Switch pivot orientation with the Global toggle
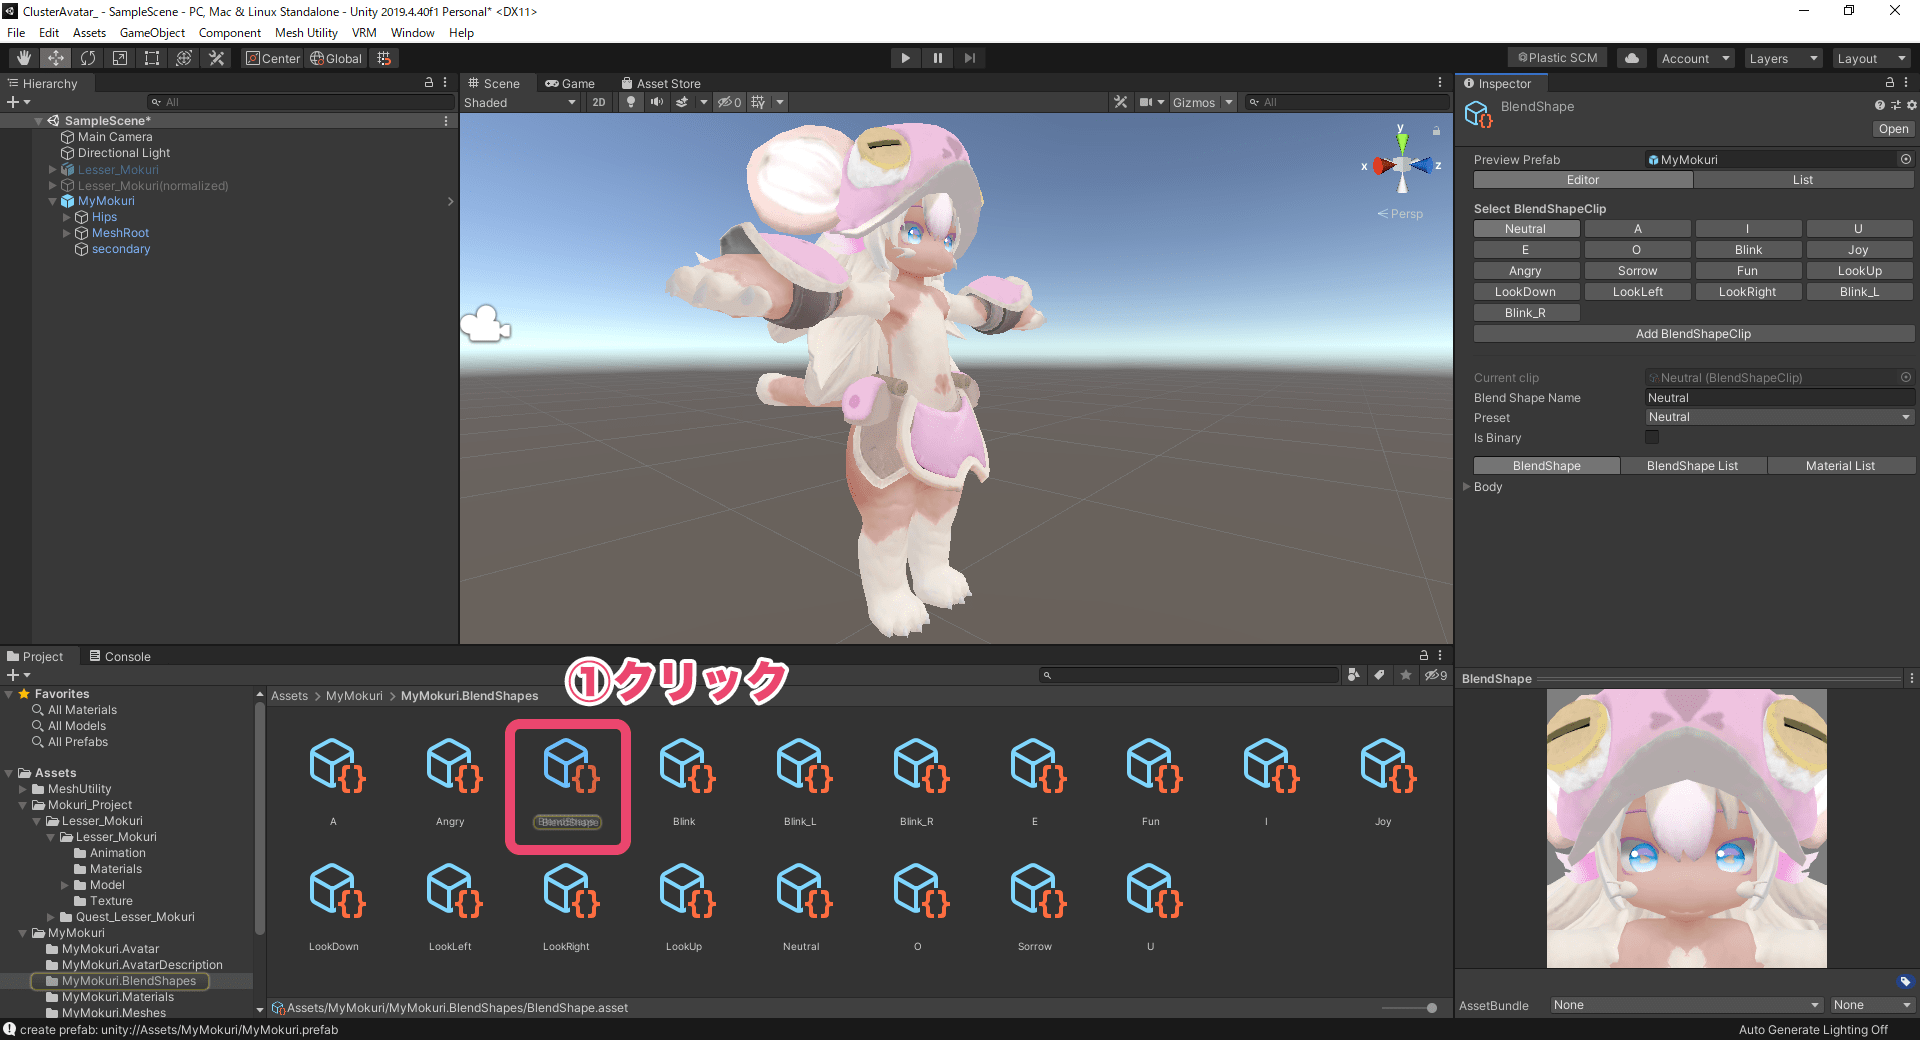This screenshot has height=1040, width=1920. tap(336, 58)
